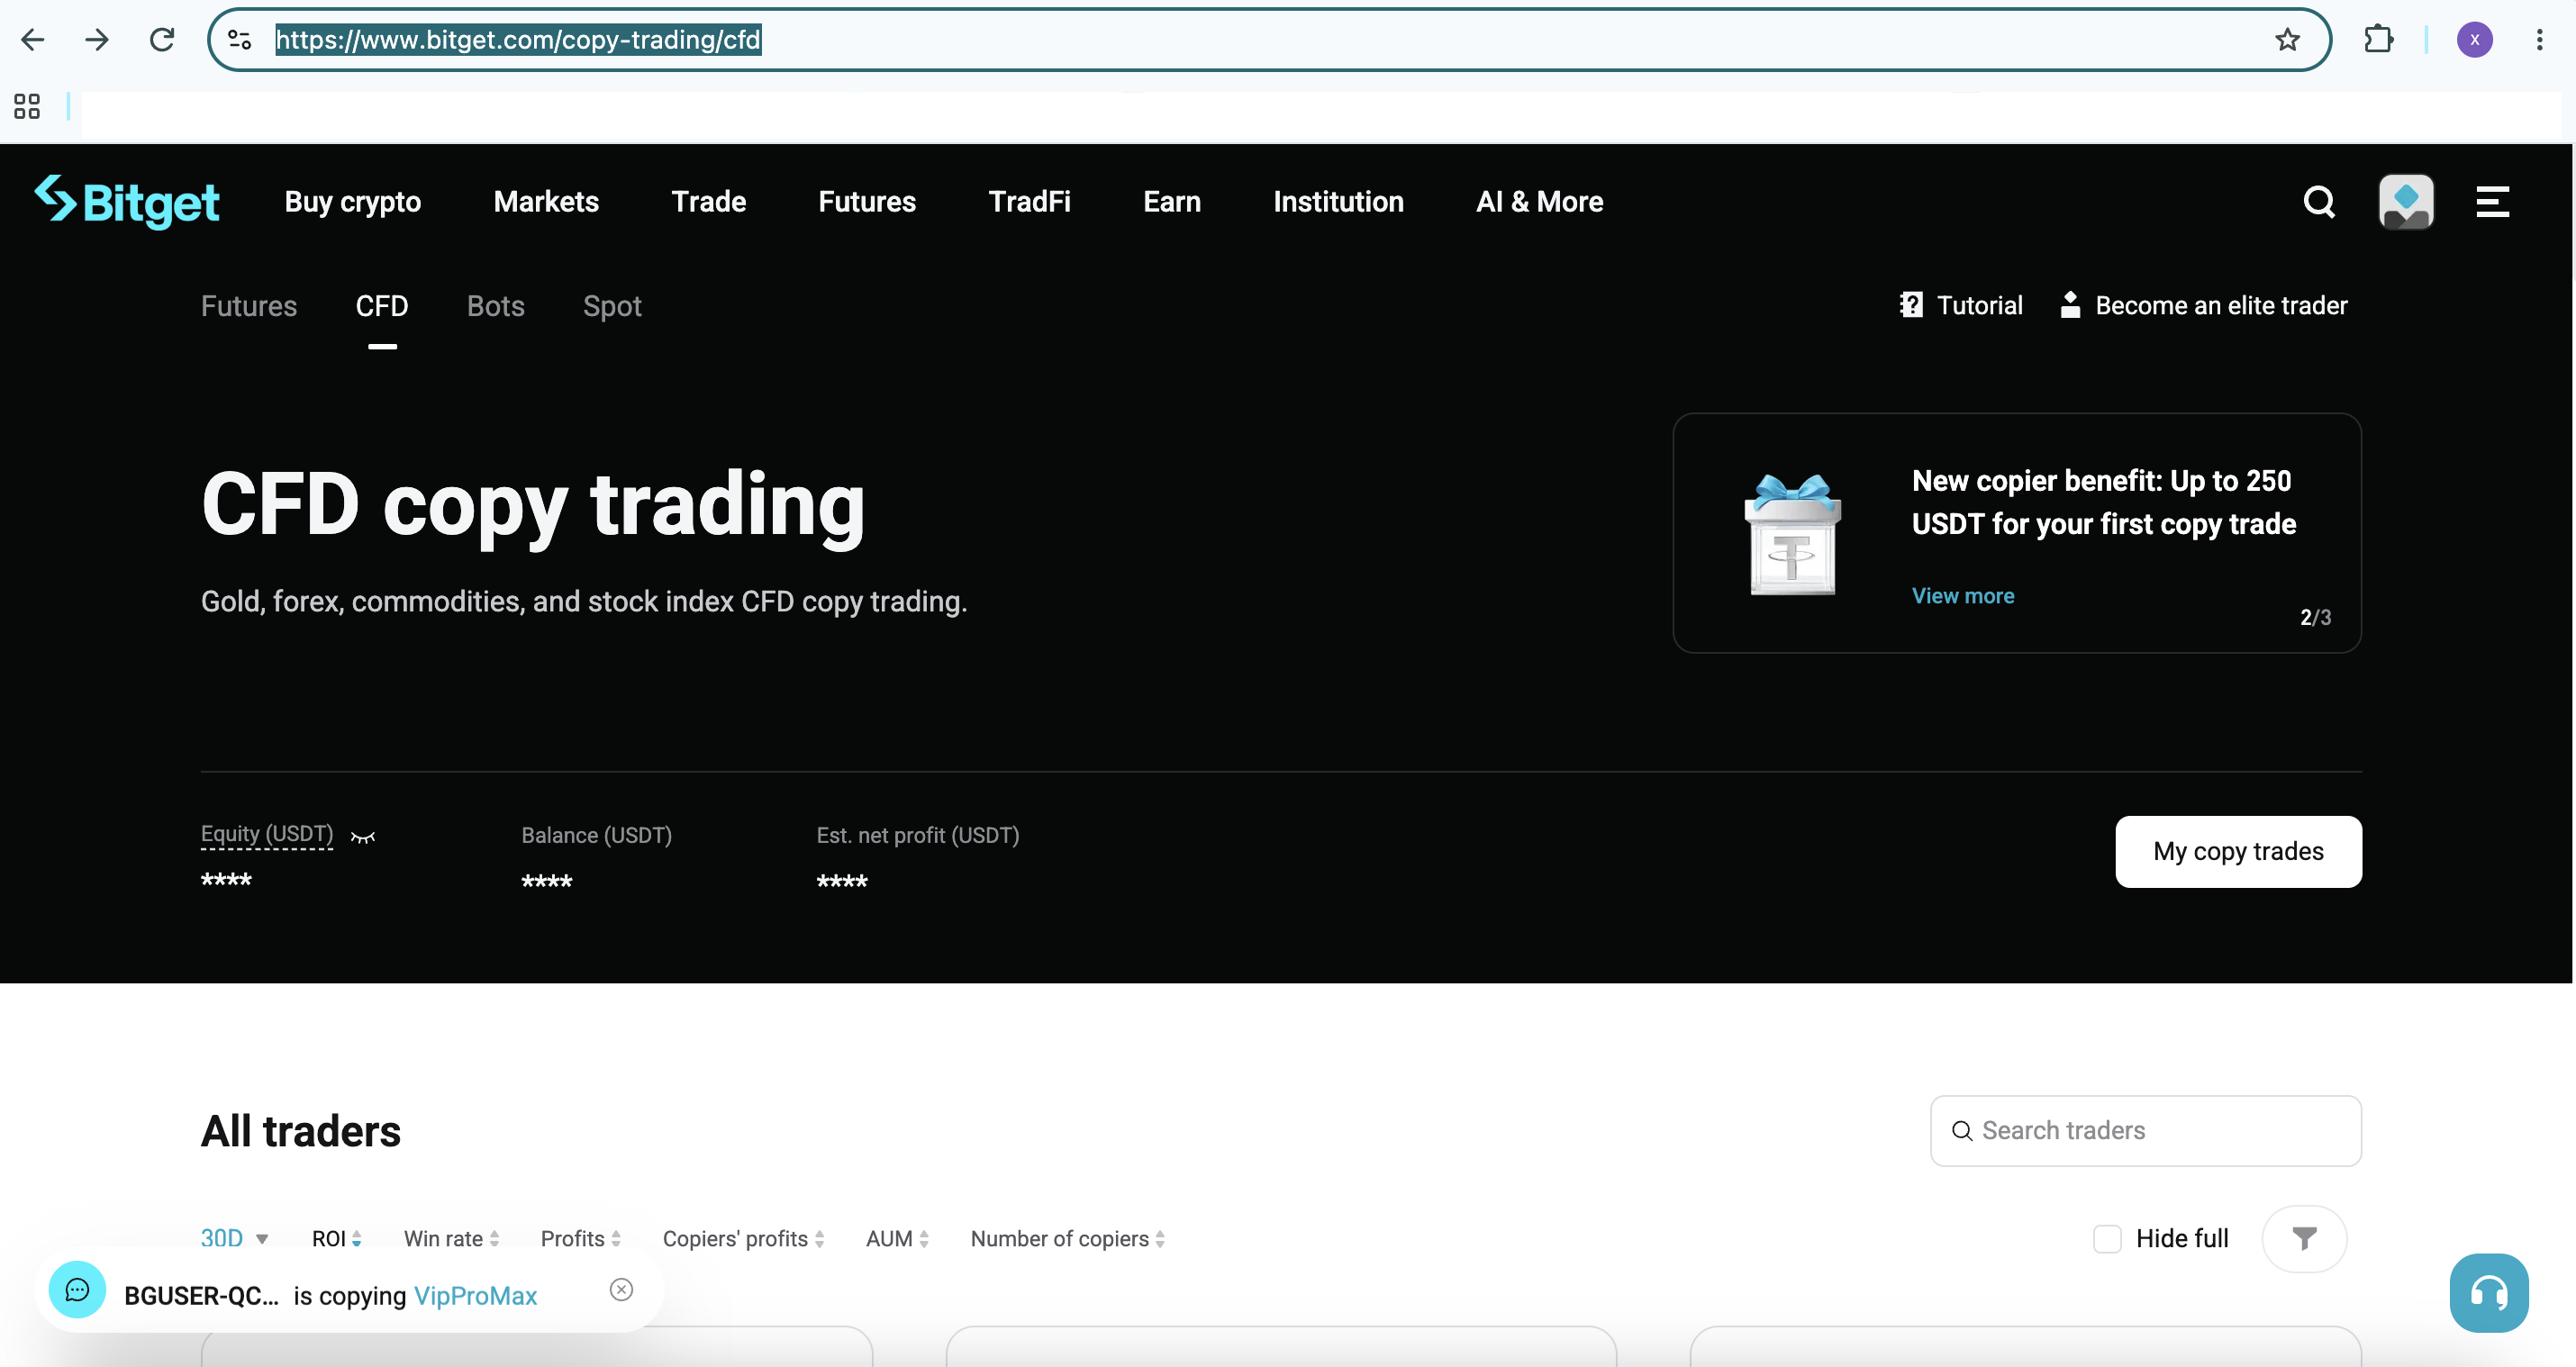Reload the Bitget page
The width and height of the screenshot is (2576, 1367).
click(x=162, y=40)
